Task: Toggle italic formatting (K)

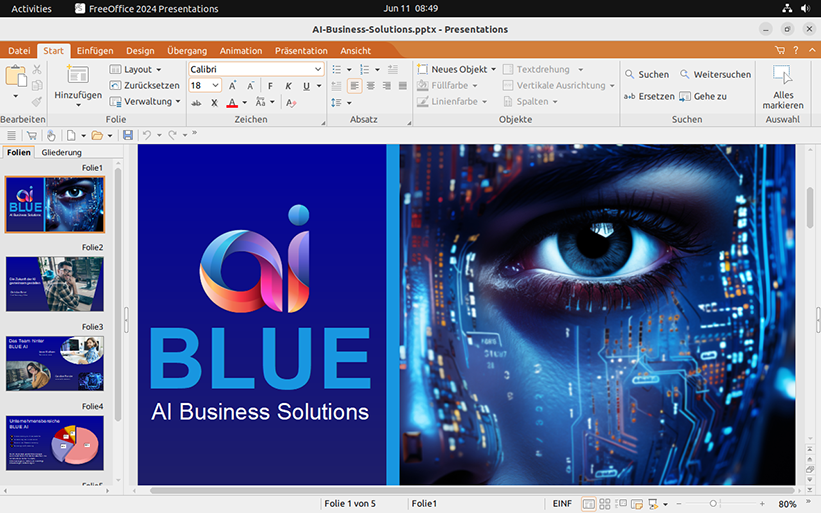Action: [x=289, y=86]
